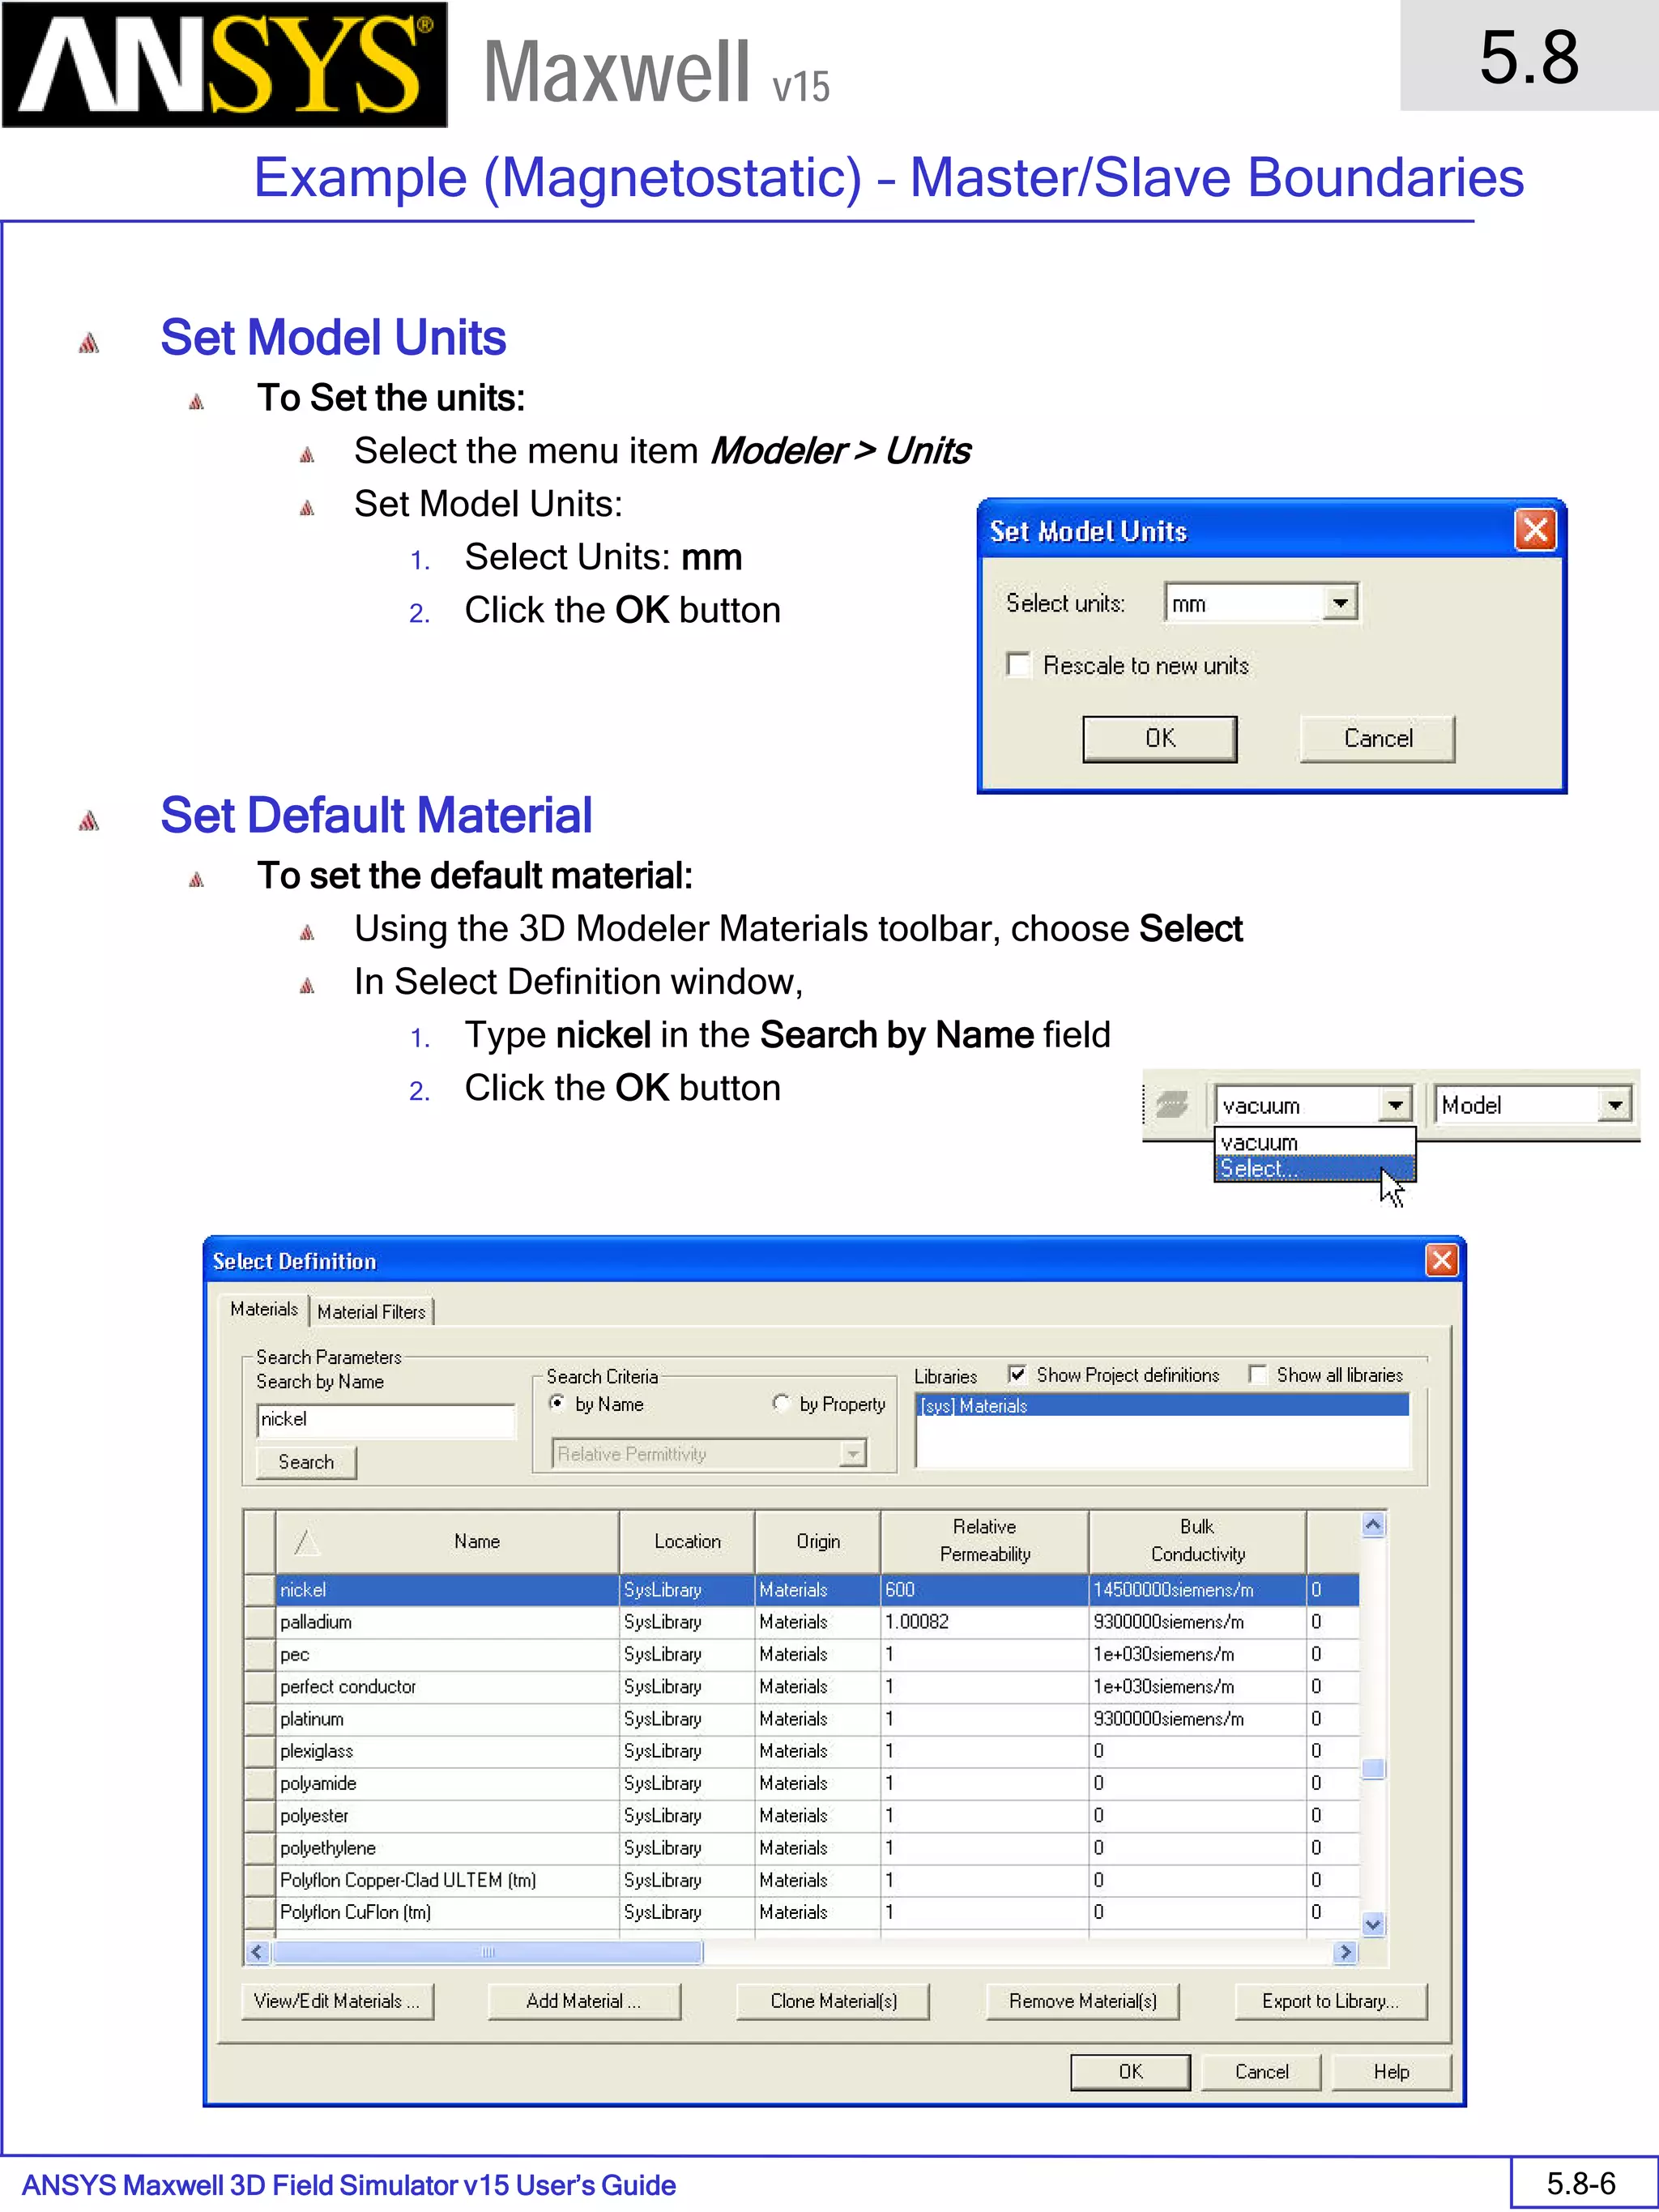Click palladium's 1.00082 permeability cell
The image size is (1659, 2212).
coord(984,1621)
